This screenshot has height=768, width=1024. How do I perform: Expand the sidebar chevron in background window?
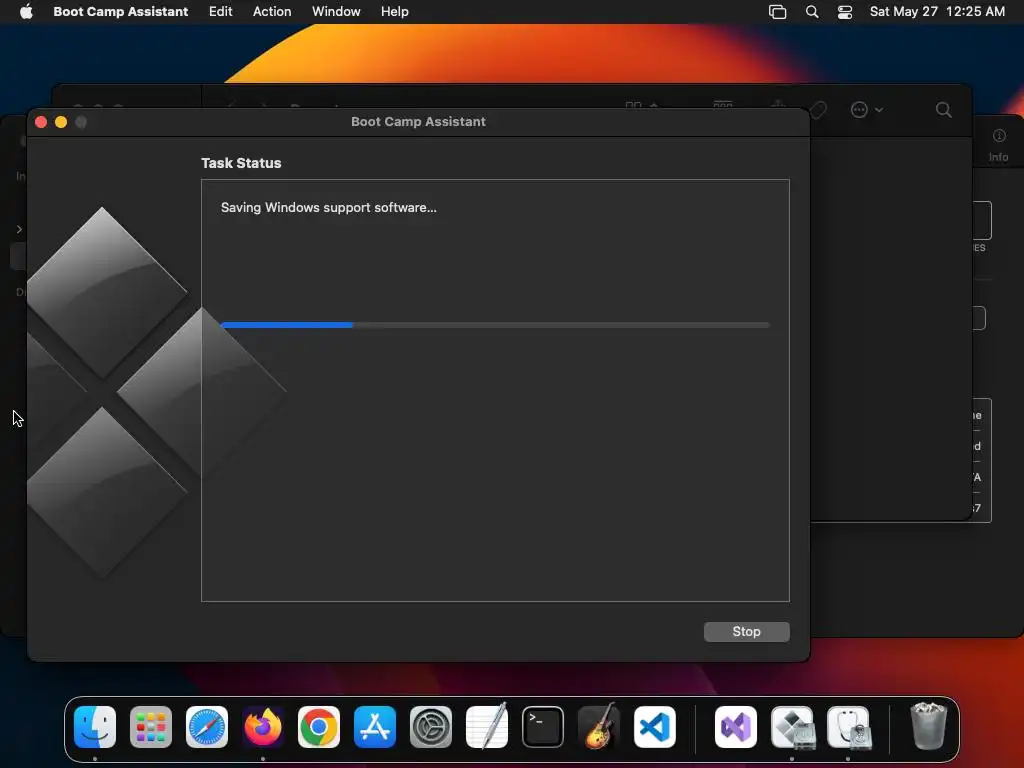point(19,229)
